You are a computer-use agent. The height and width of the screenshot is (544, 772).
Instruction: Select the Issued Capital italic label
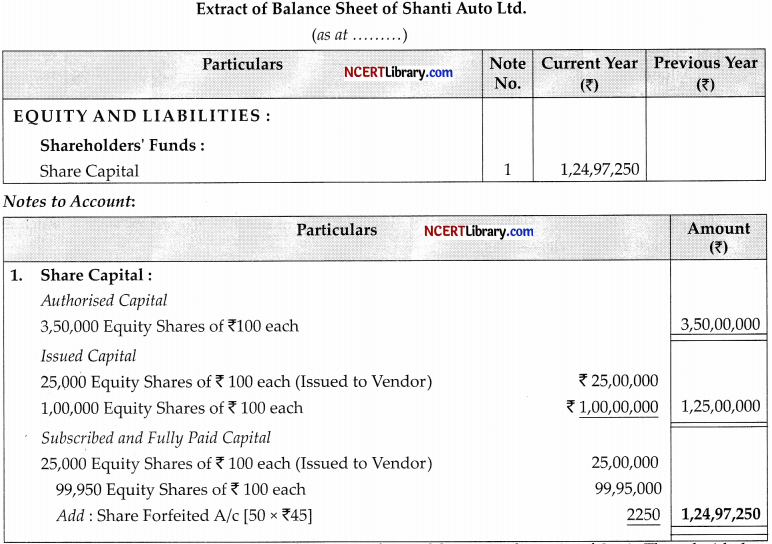pos(88,356)
